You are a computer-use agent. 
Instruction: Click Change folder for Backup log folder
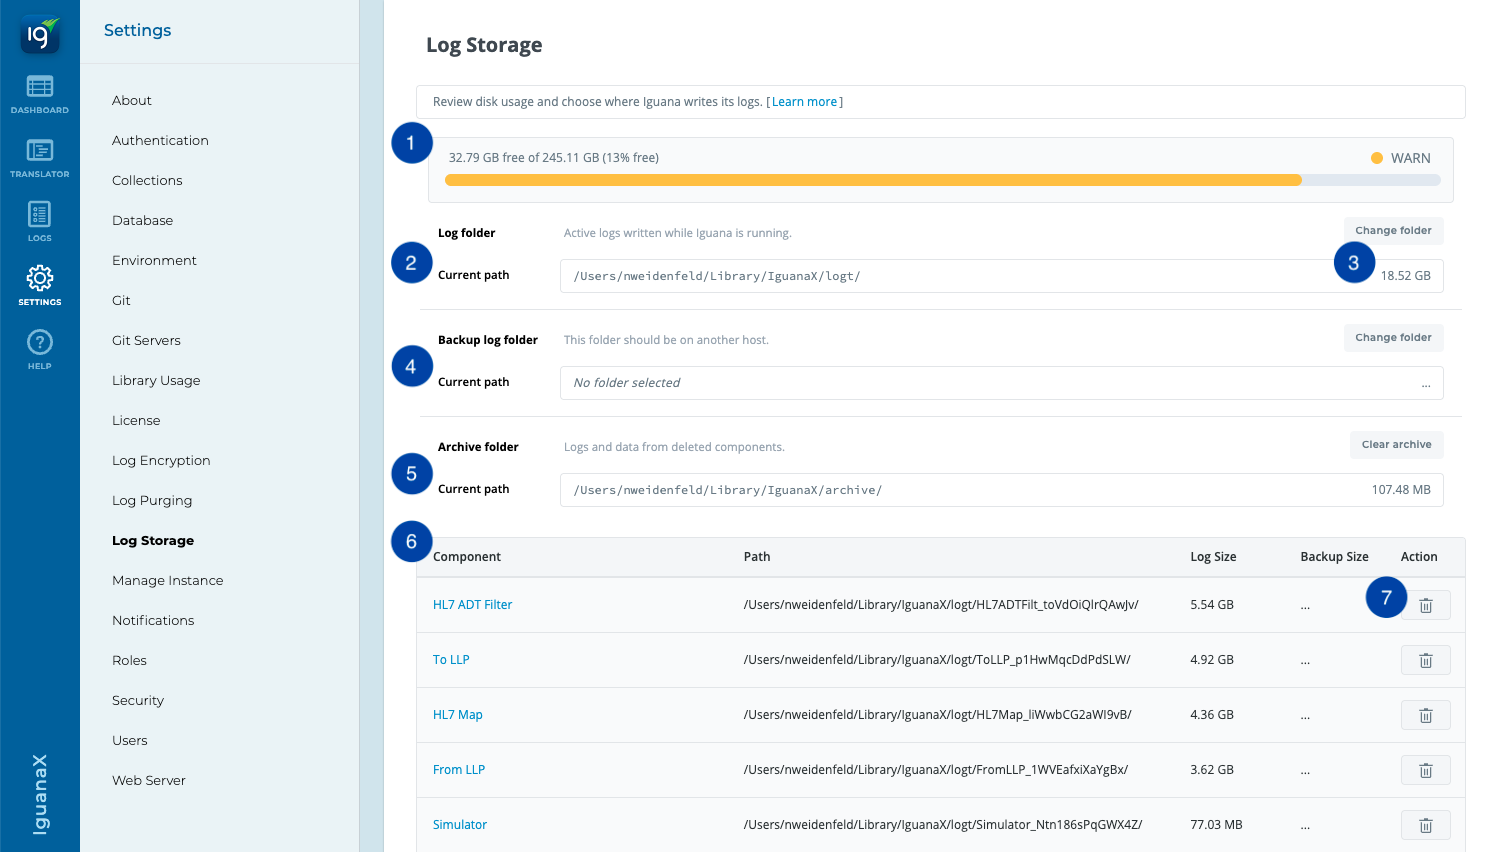point(1393,338)
